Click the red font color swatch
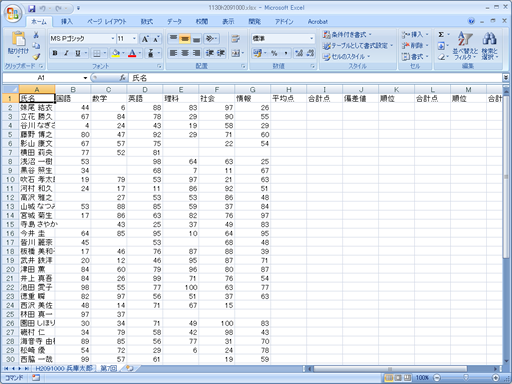The image size is (512, 384). [x=132, y=53]
